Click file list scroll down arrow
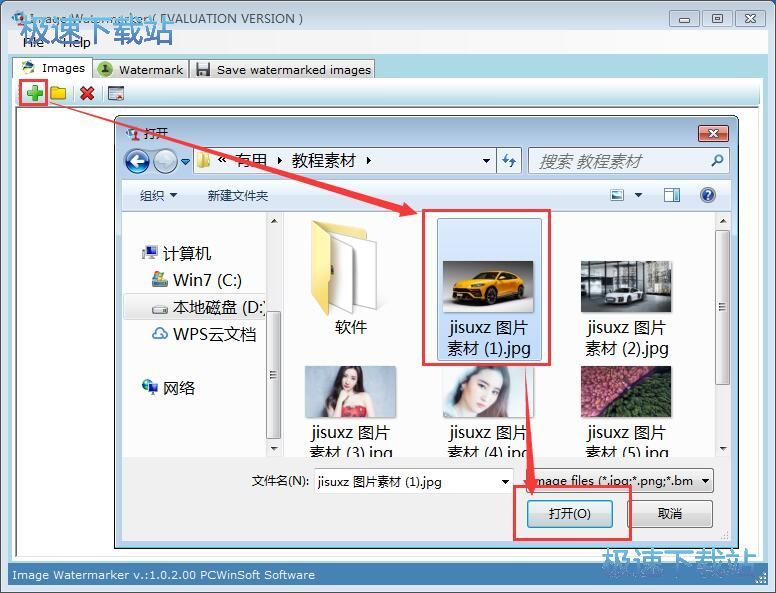 [x=723, y=449]
